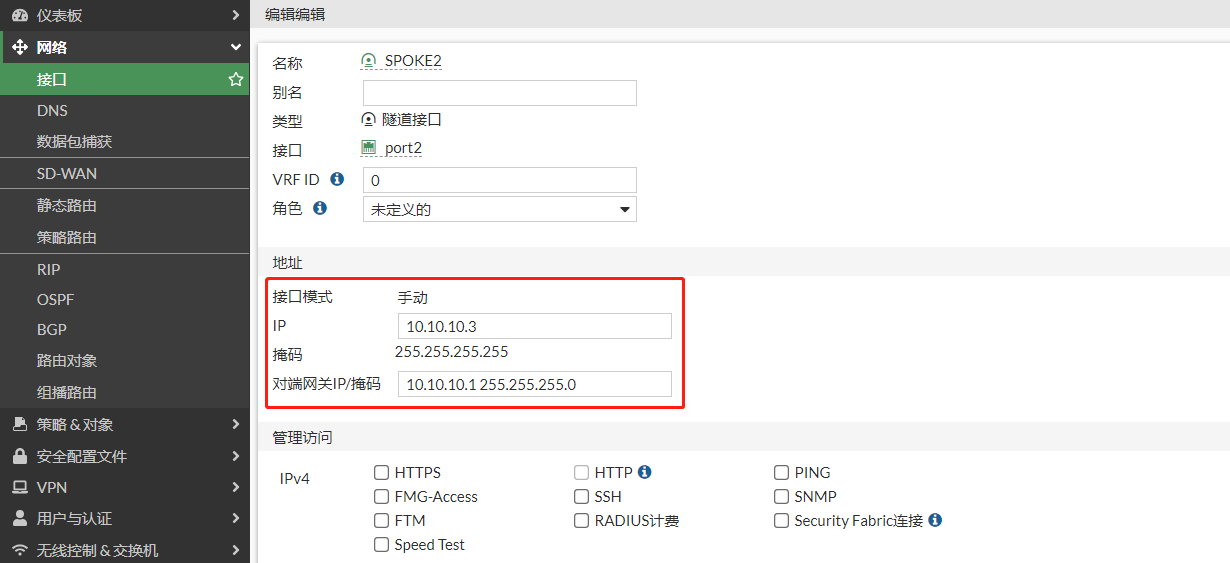Go to the DNS page

click(x=52, y=110)
